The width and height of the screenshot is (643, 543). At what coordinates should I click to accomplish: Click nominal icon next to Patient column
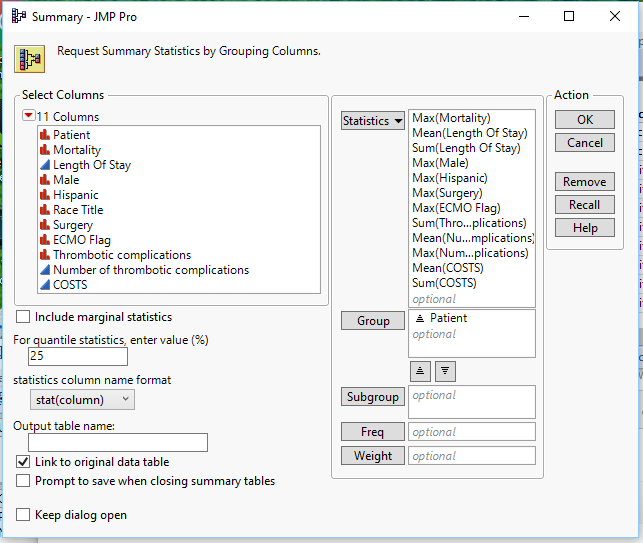[x=45, y=135]
